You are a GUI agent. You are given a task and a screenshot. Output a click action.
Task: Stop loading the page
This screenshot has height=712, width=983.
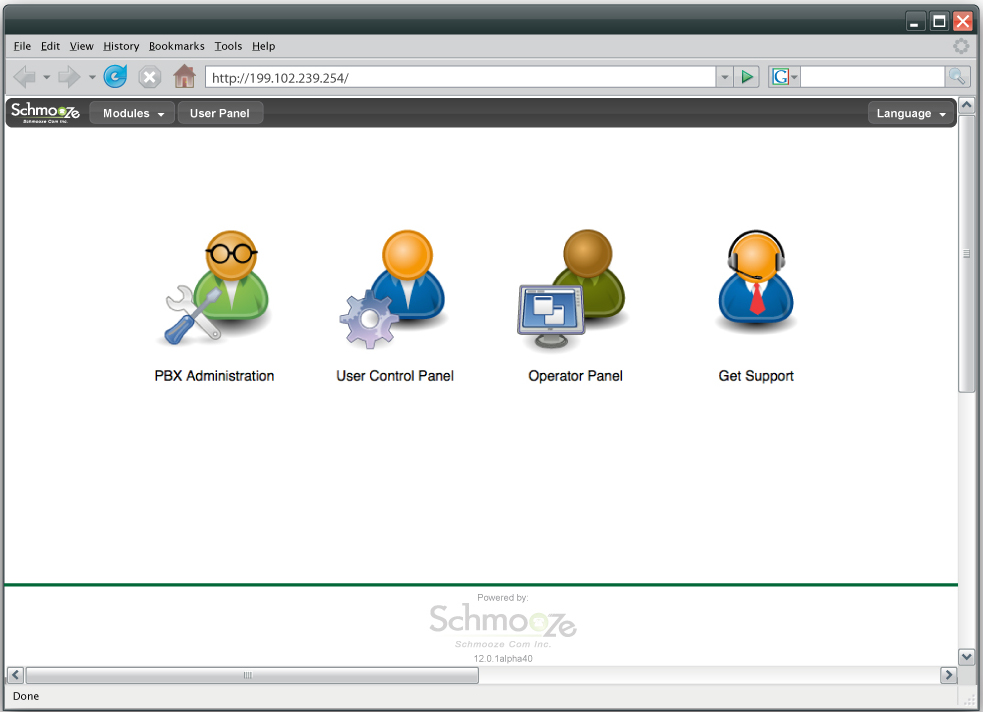pos(150,76)
